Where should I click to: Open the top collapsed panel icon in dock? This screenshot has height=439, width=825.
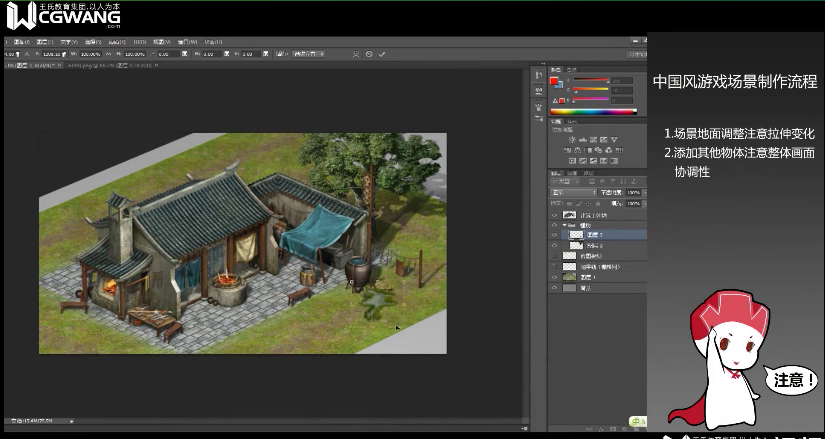(x=539, y=77)
